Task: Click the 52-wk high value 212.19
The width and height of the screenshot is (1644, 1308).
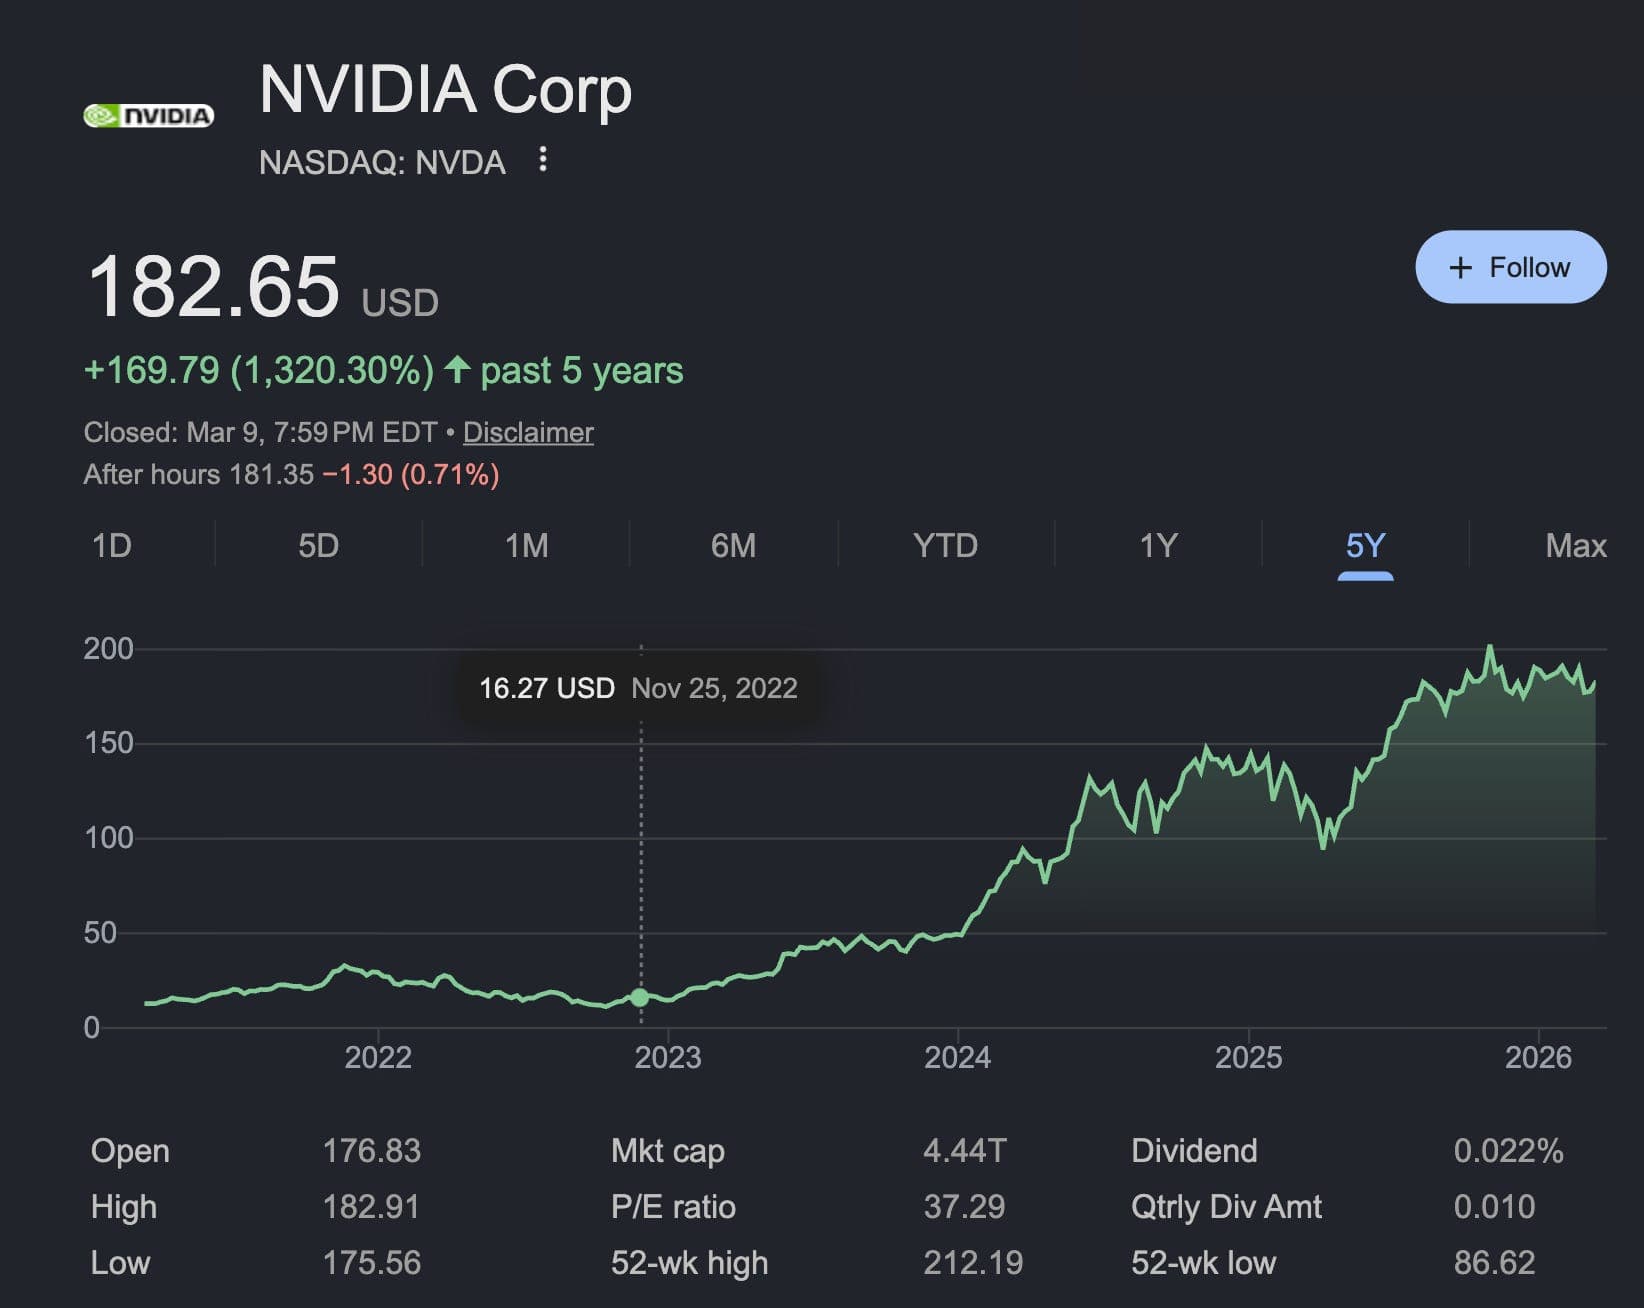Action: [972, 1262]
